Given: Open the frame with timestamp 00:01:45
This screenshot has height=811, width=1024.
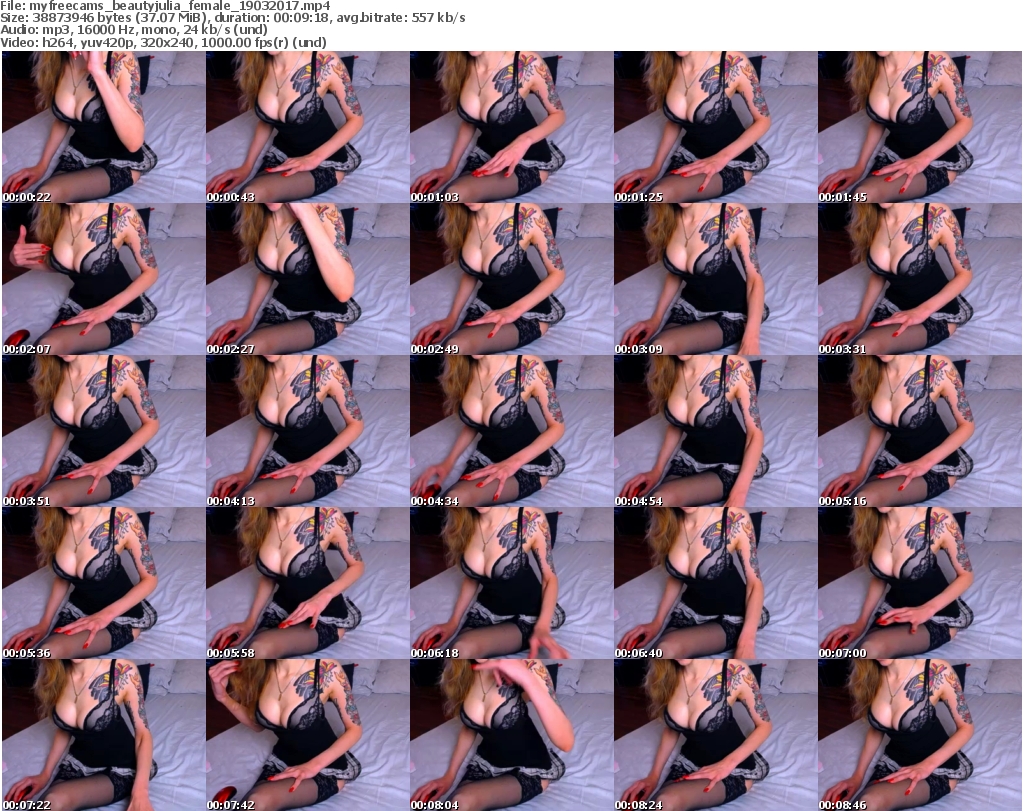Looking at the screenshot, I should [920, 127].
